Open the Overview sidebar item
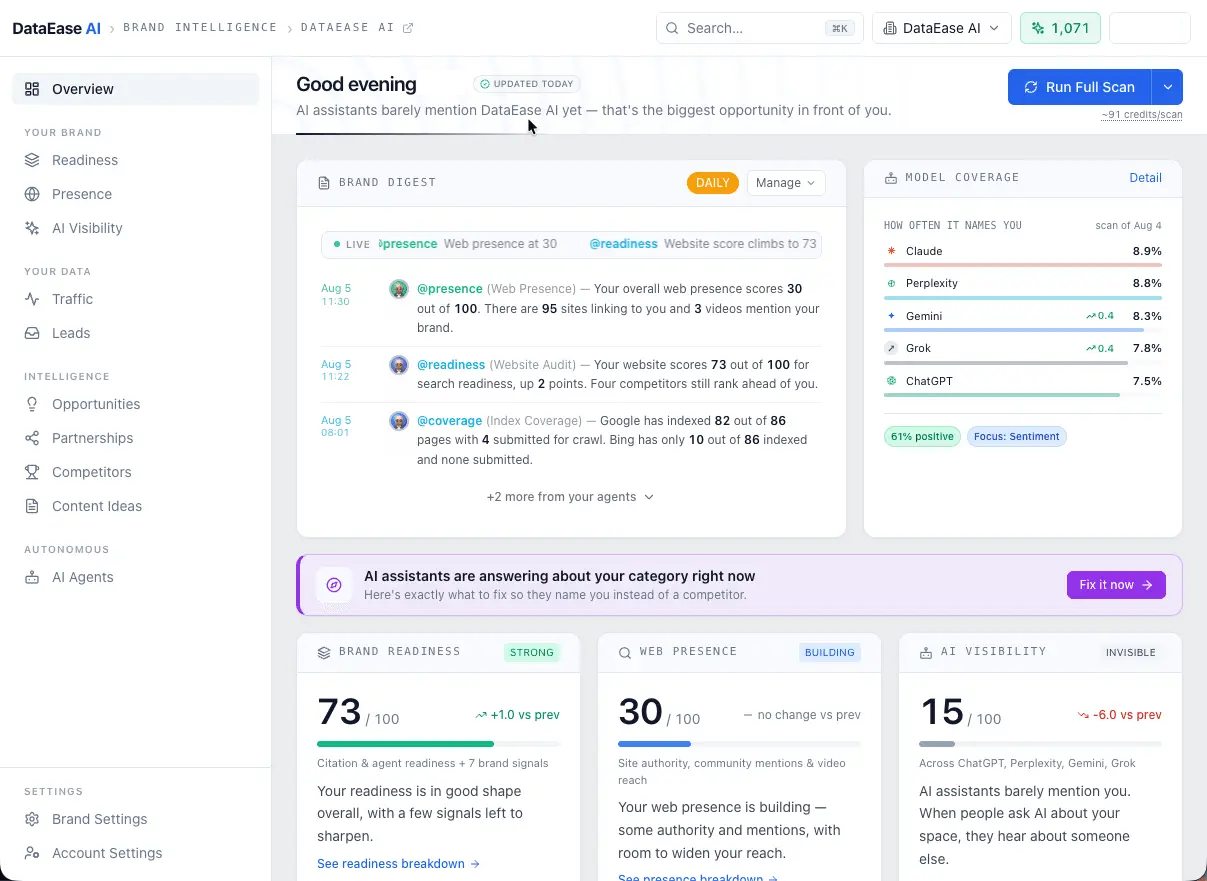 click(x=135, y=89)
